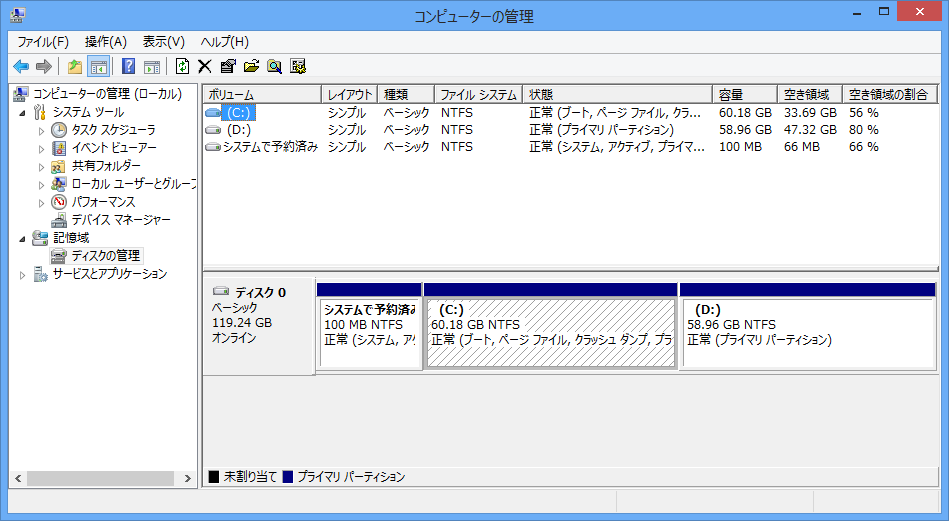949x521 pixels.
Task: Click the rightmost settings view toolbar icon
Action: 298,67
